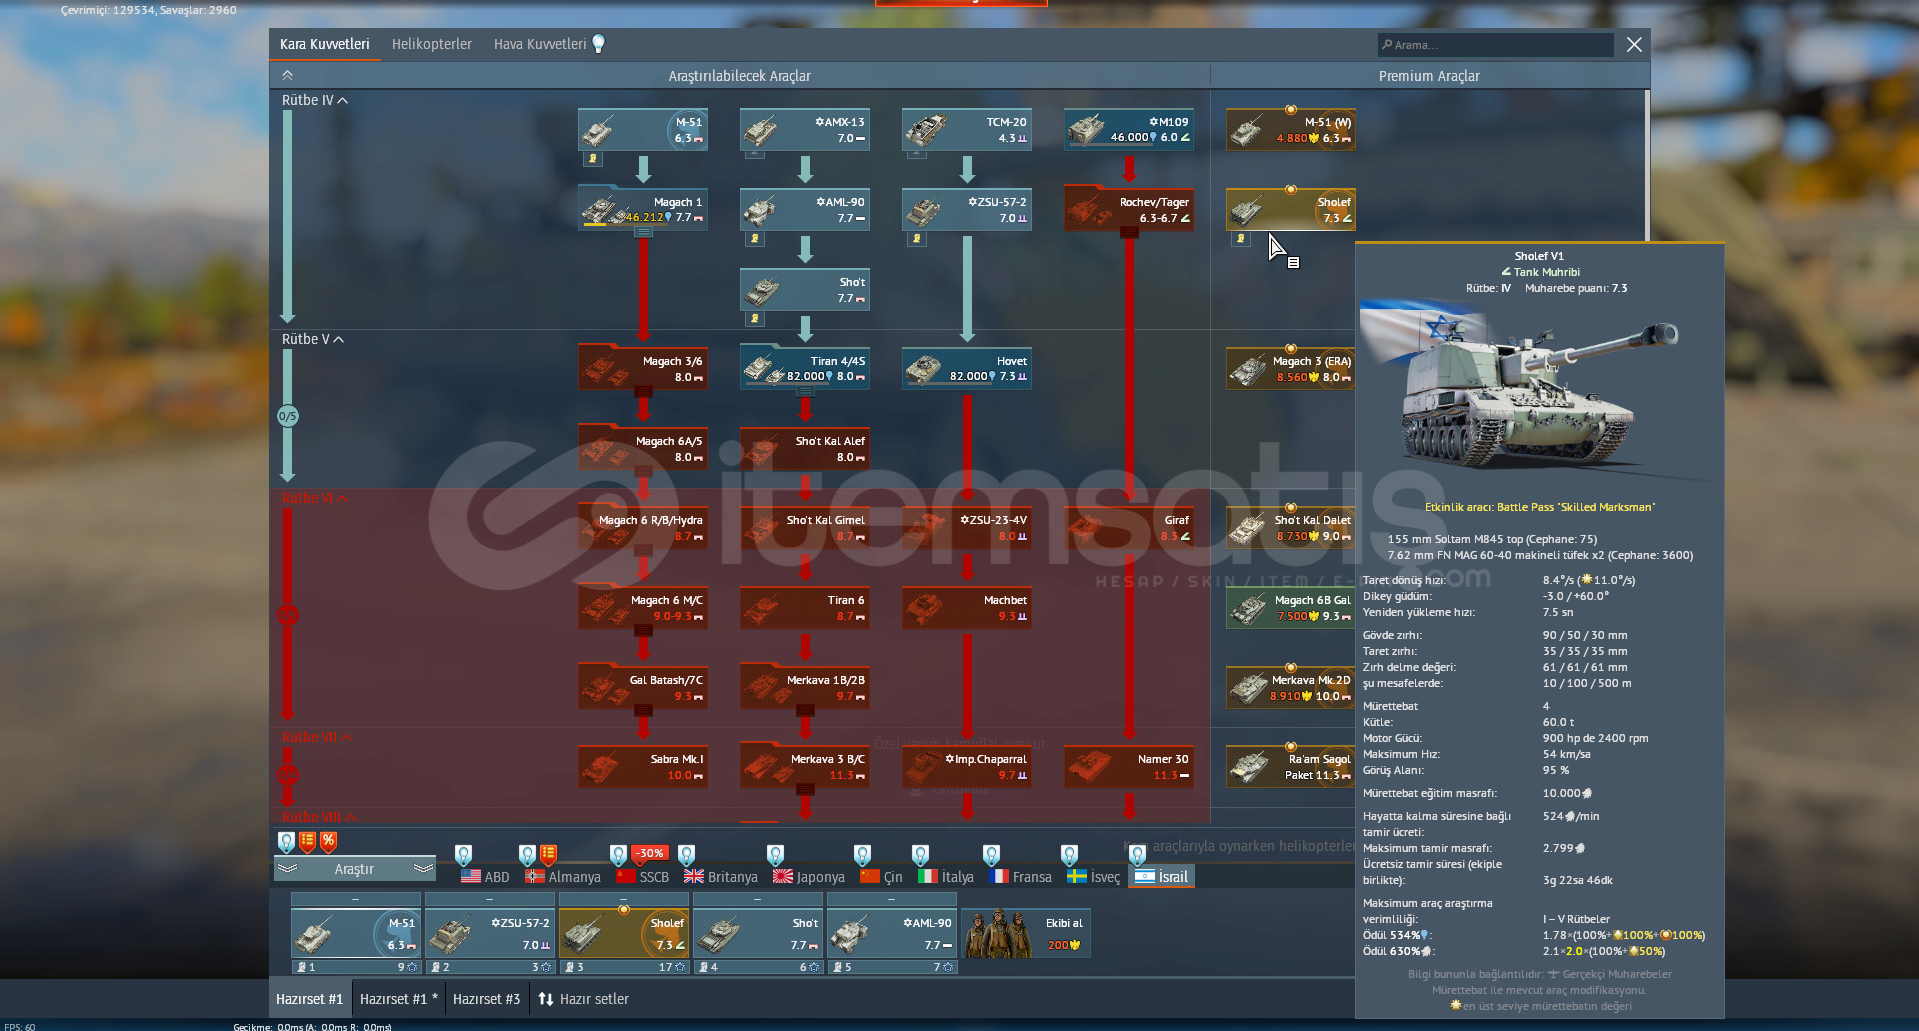
Task: Select premium Merkava Mk.2D card
Action: (1291, 688)
